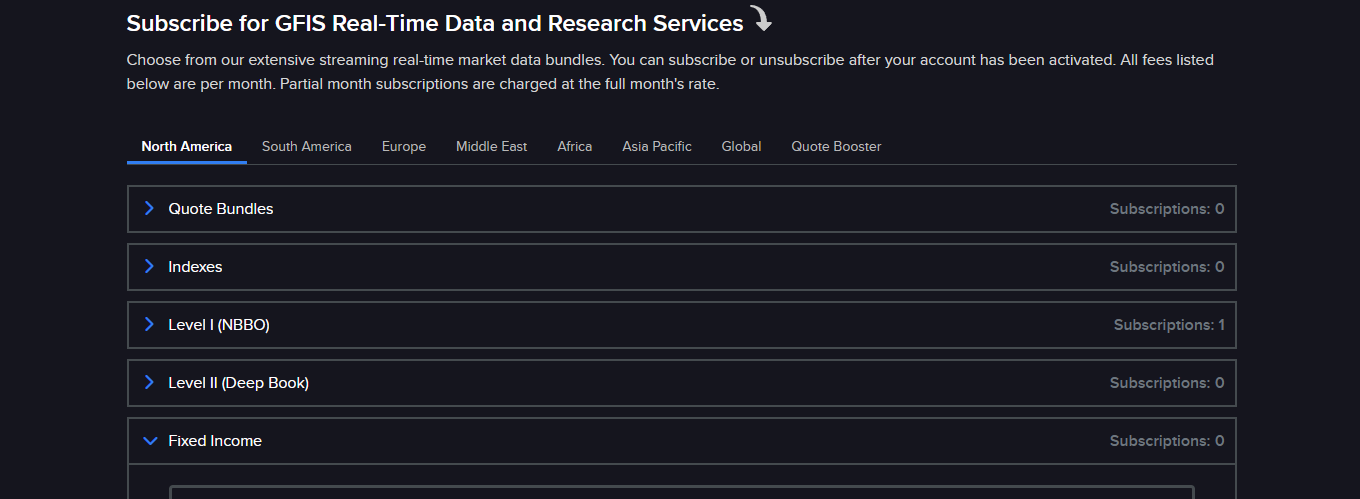Expand the Level I (NBBO) chevron
1360x499 pixels.
pos(150,324)
